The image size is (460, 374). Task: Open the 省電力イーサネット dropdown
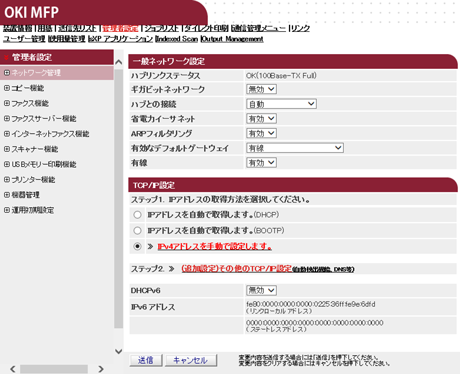261,119
